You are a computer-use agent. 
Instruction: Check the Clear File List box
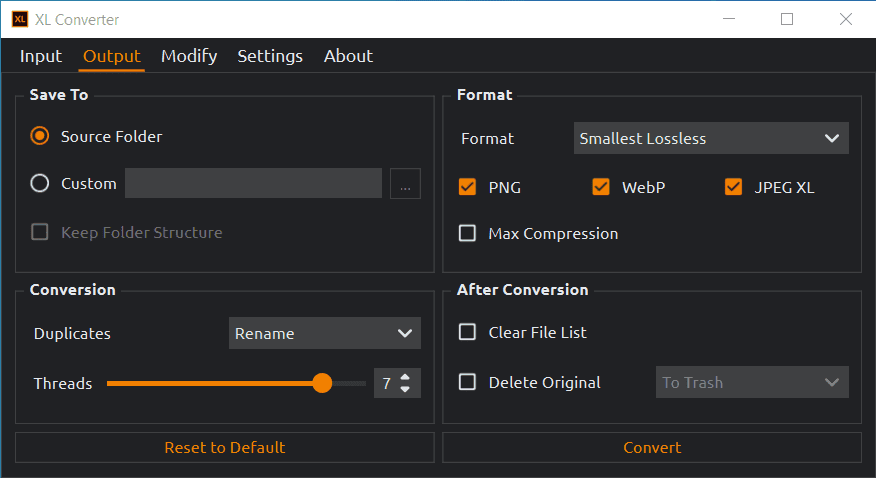[x=467, y=332]
